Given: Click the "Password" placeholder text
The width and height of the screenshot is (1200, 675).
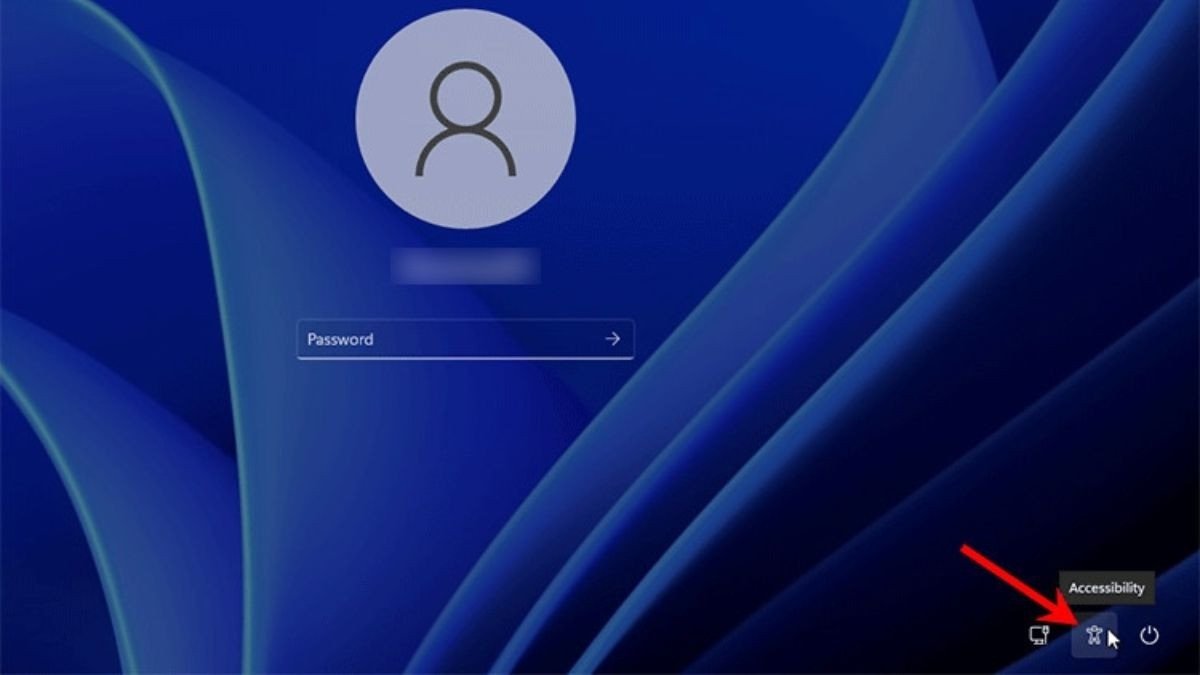Looking at the screenshot, I should click(340, 339).
